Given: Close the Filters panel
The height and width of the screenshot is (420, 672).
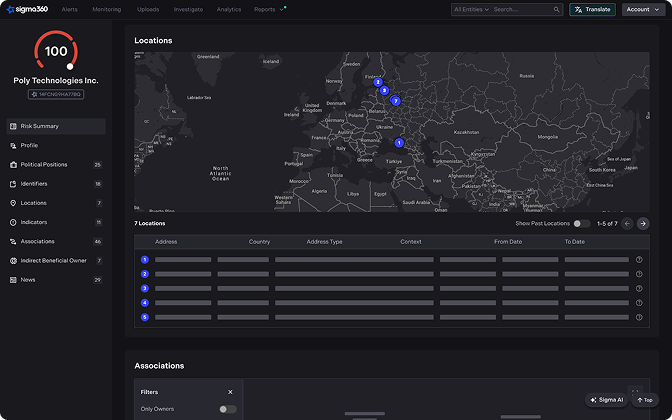Looking at the screenshot, I should pos(230,392).
